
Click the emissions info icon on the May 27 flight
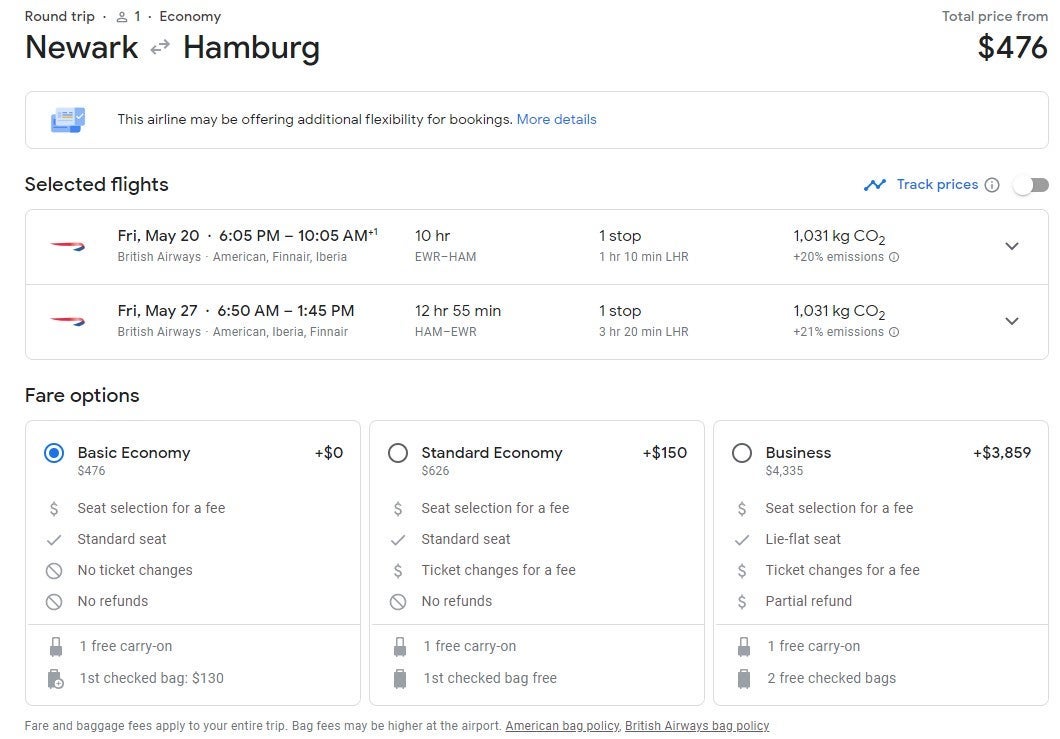click(x=894, y=332)
